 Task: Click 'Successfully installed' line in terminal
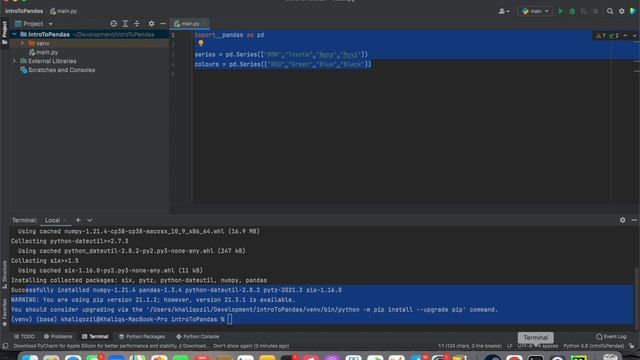(176, 290)
